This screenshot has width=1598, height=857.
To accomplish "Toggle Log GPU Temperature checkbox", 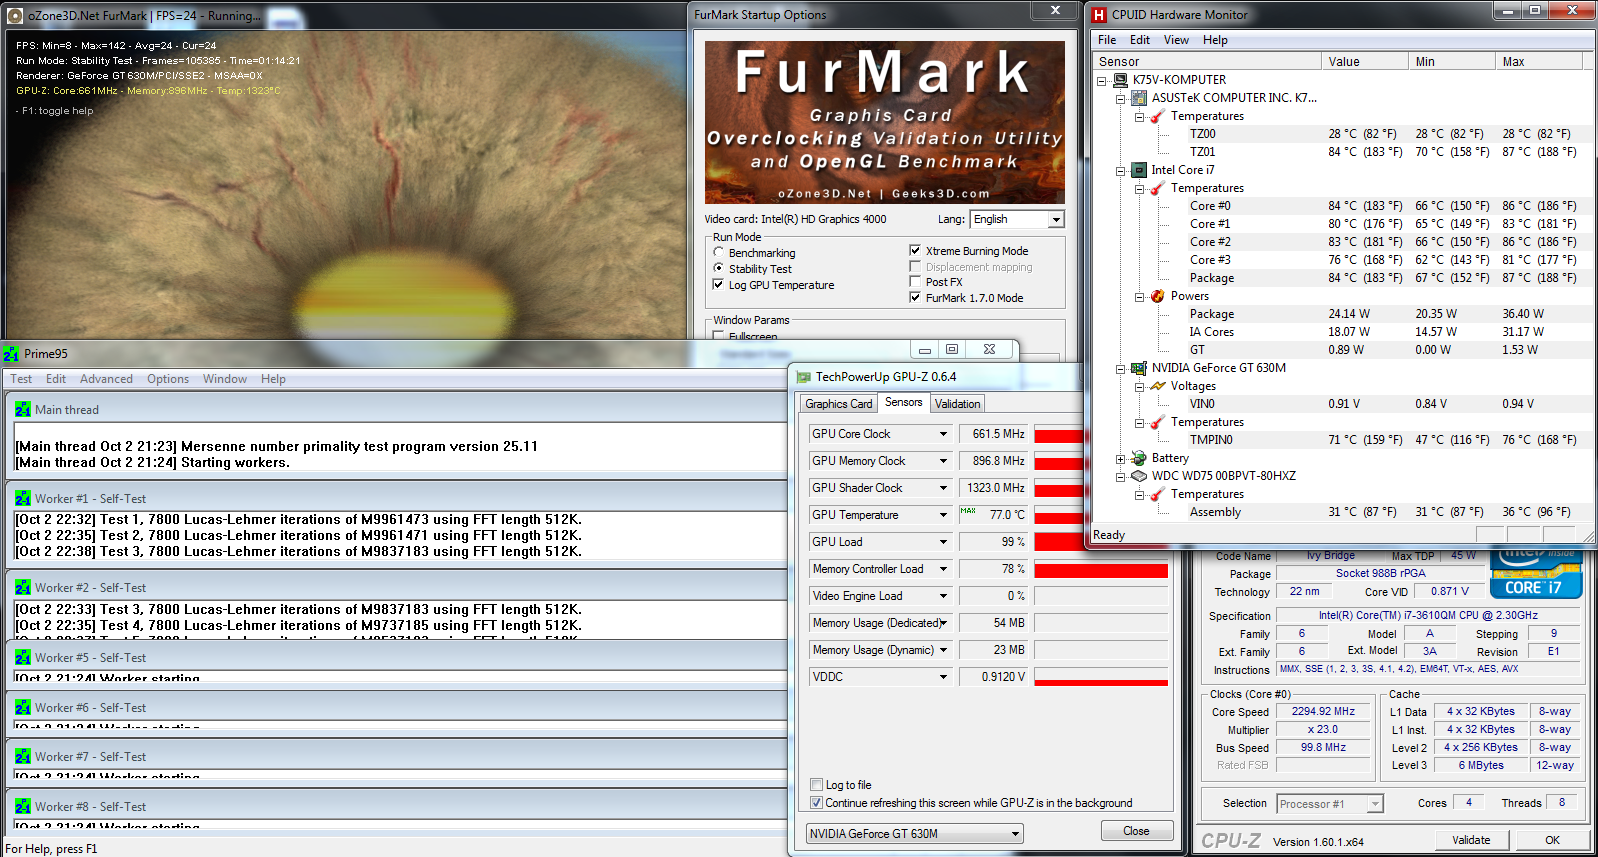I will point(718,285).
